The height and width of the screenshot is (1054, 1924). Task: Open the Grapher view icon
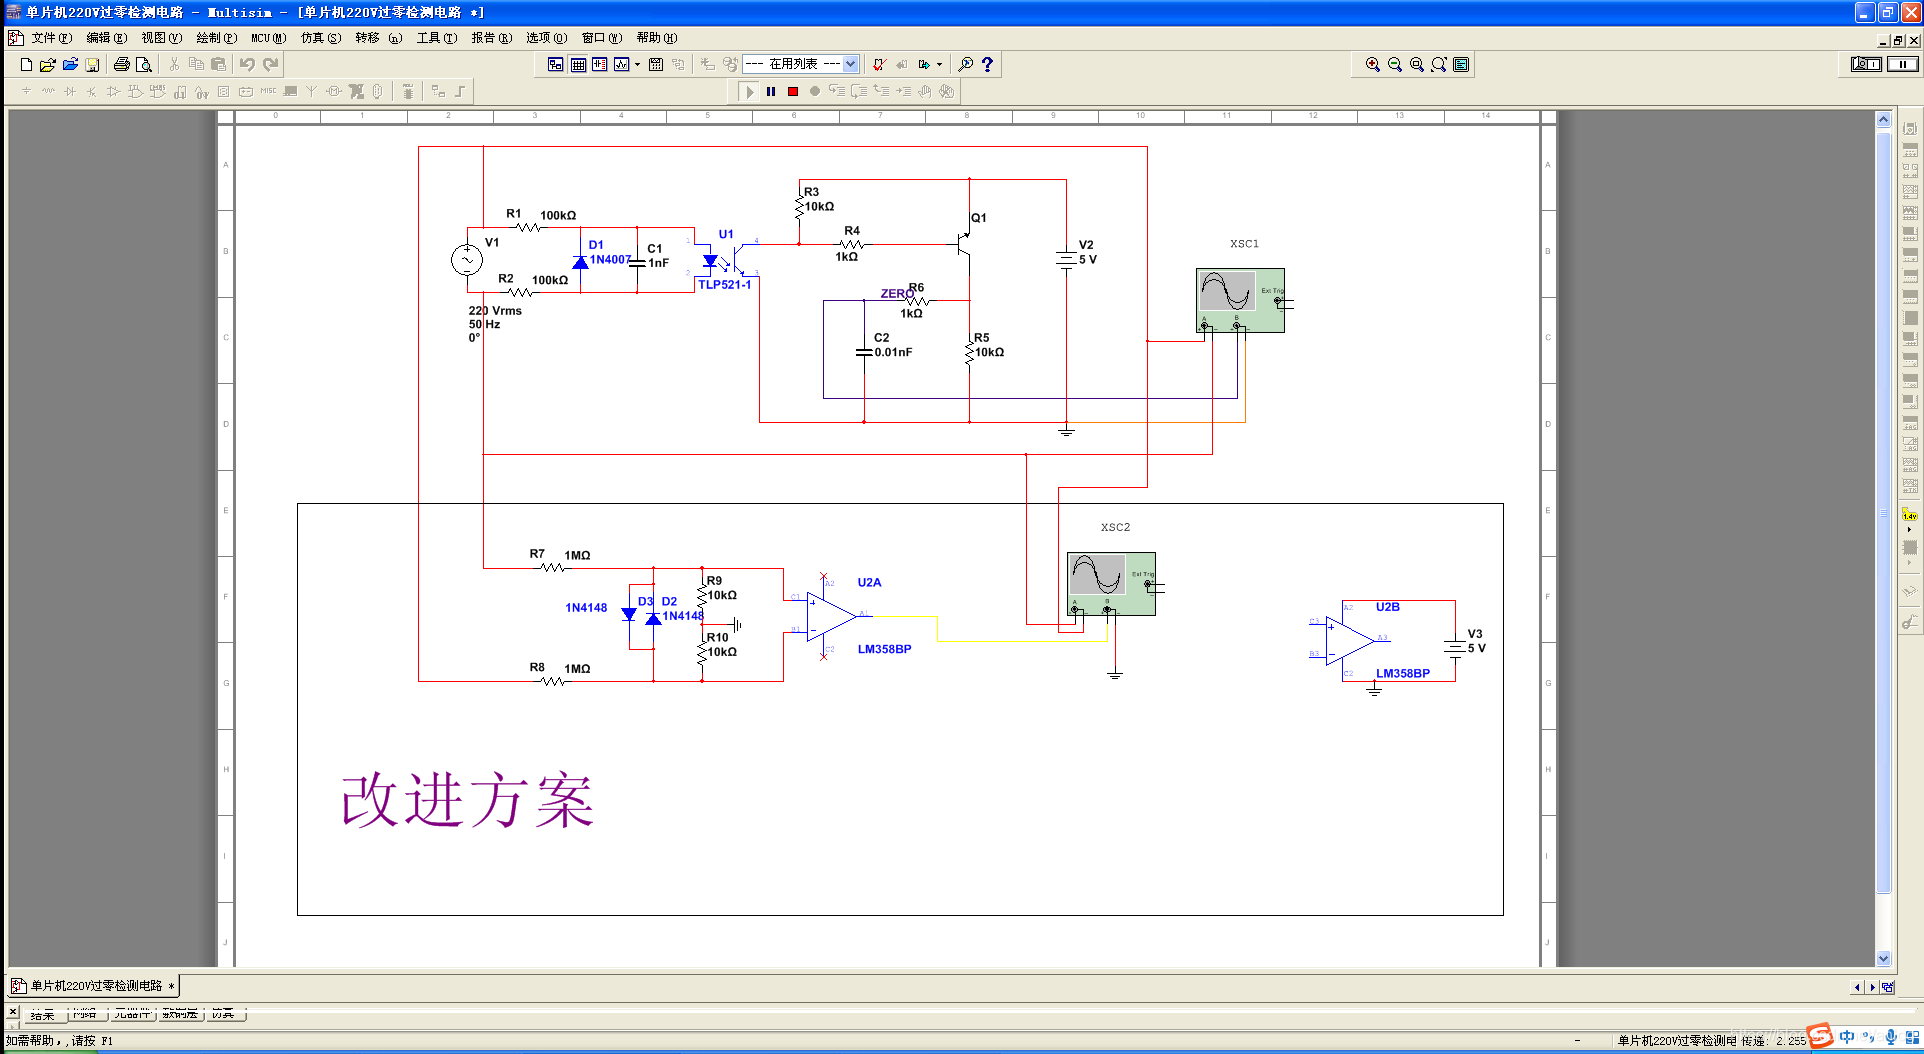pyautogui.click(x=621, y=64)
